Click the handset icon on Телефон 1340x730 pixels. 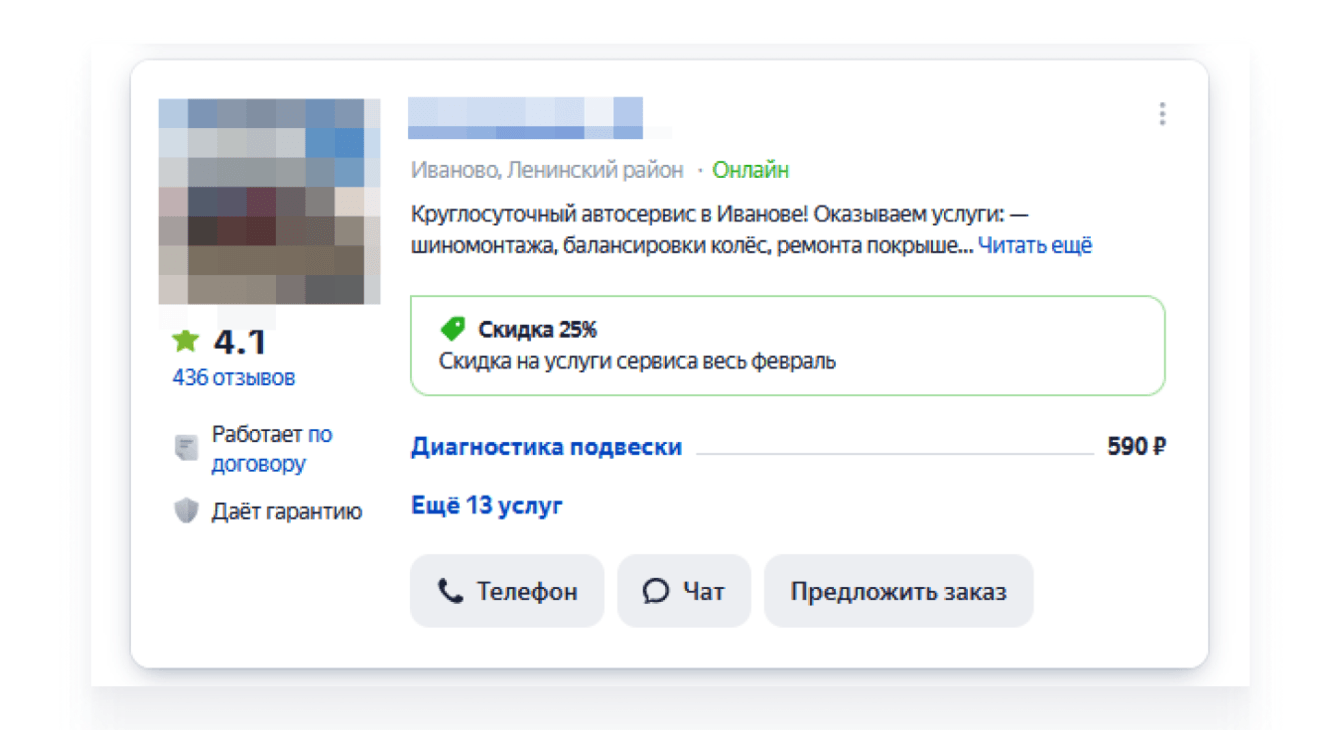point(451,591)
